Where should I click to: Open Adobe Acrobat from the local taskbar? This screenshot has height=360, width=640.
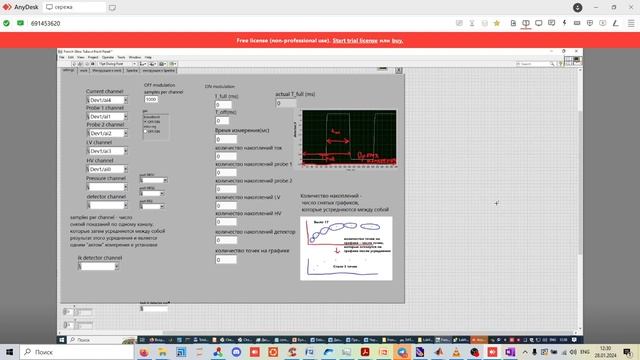tap(365, 352)
